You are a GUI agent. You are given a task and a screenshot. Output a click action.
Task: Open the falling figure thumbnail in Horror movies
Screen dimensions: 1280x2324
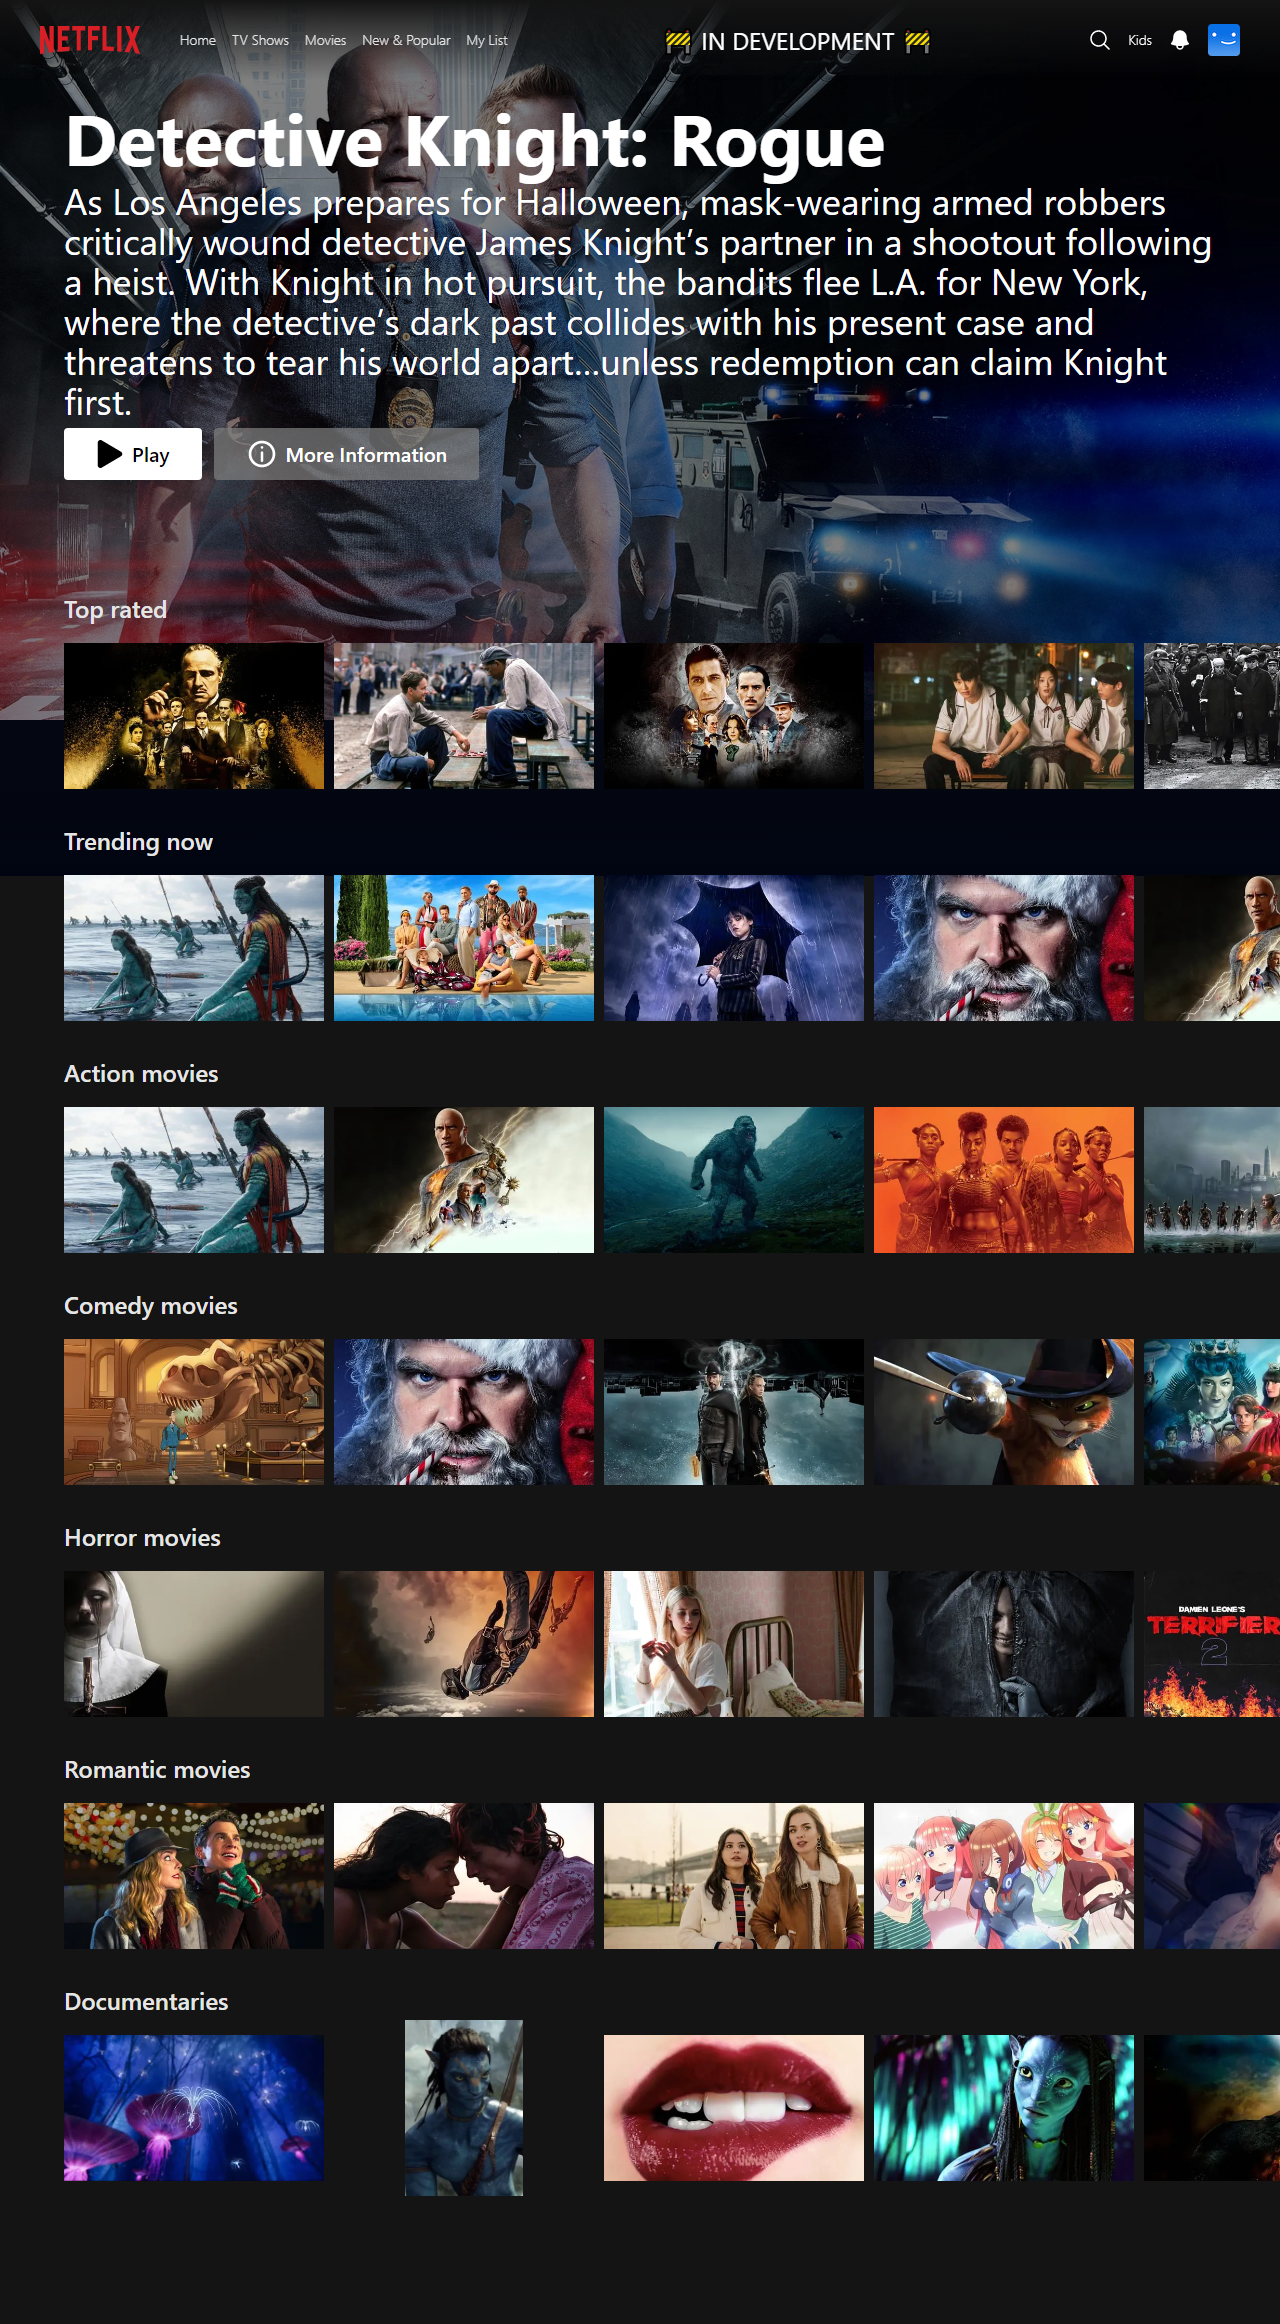point(464,1644)
